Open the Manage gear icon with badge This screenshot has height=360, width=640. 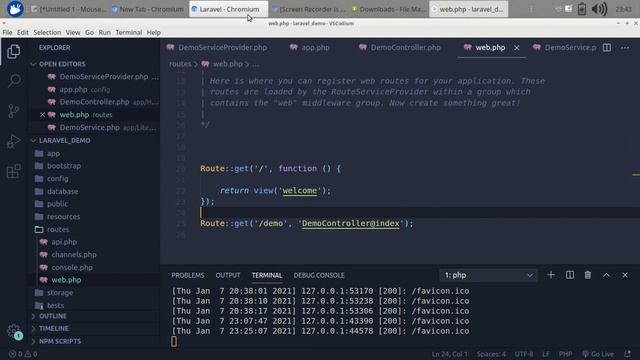coord(14,331)
